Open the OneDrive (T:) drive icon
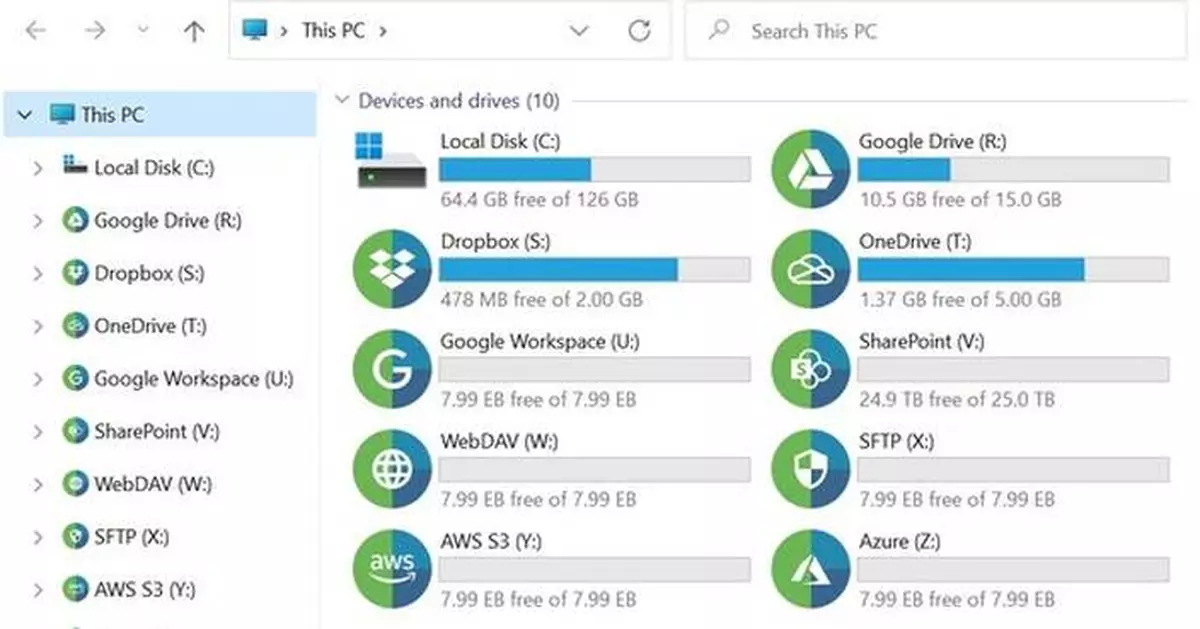The height and width of the screenshot is (629, 1200). [810, 269]
